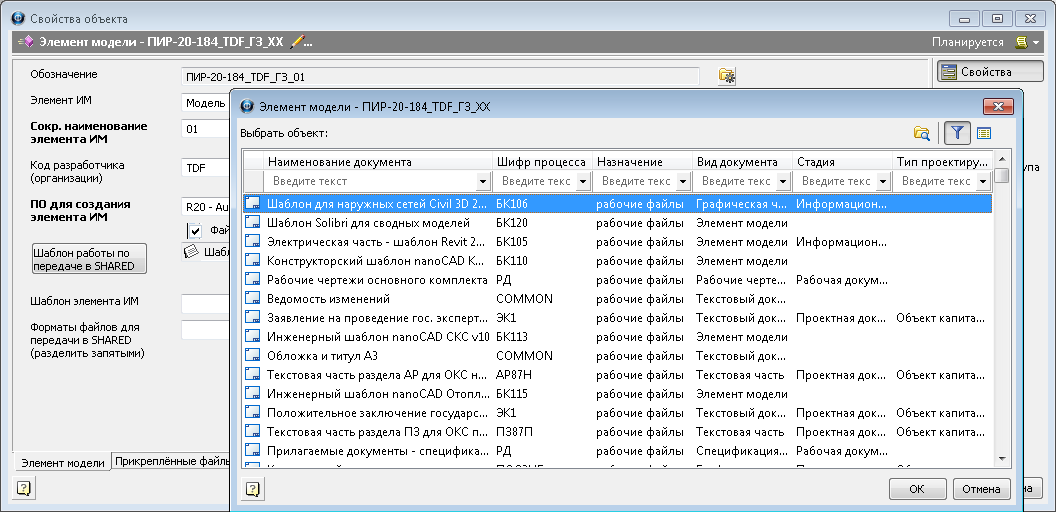Click the yellow status icon beside Планируется

coord(1021,42)
